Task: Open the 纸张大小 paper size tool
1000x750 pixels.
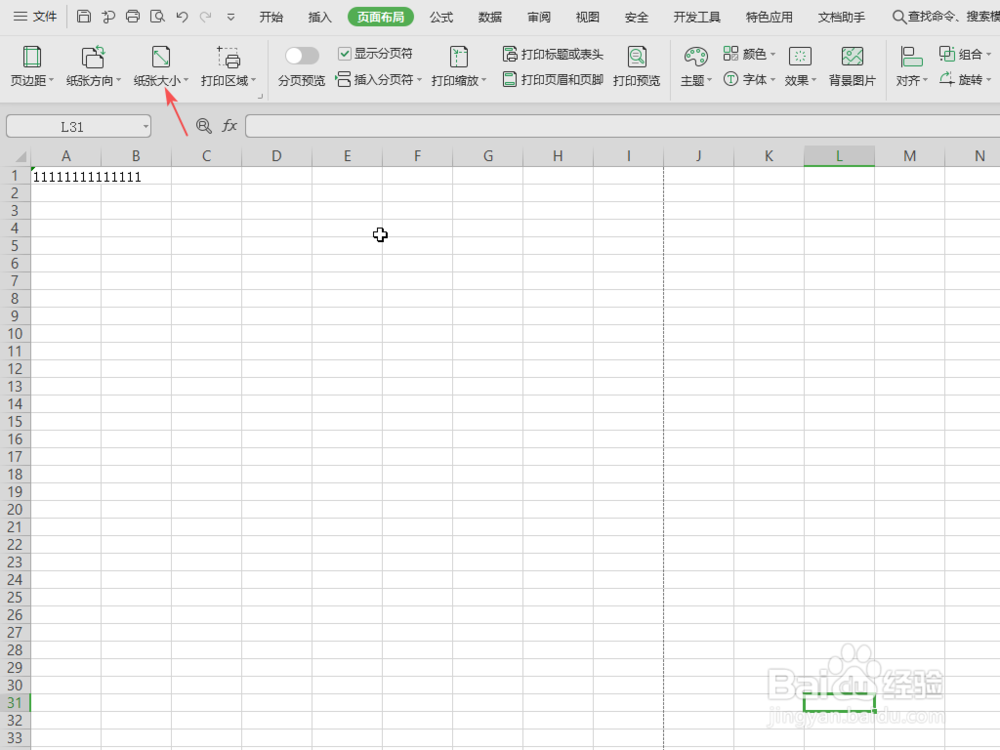Action: [x=161, y=66]
